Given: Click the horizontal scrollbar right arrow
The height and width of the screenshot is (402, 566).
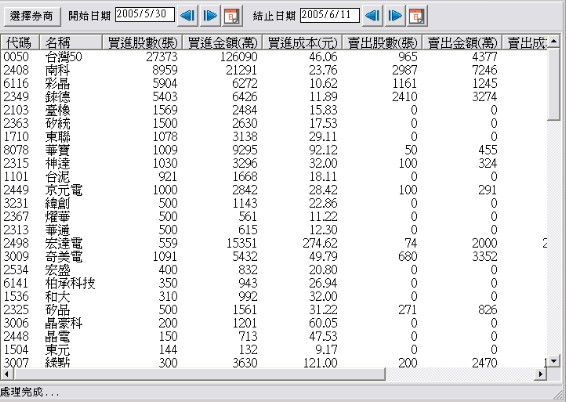Looking at the screenshot, I should [x=540, y=374].
